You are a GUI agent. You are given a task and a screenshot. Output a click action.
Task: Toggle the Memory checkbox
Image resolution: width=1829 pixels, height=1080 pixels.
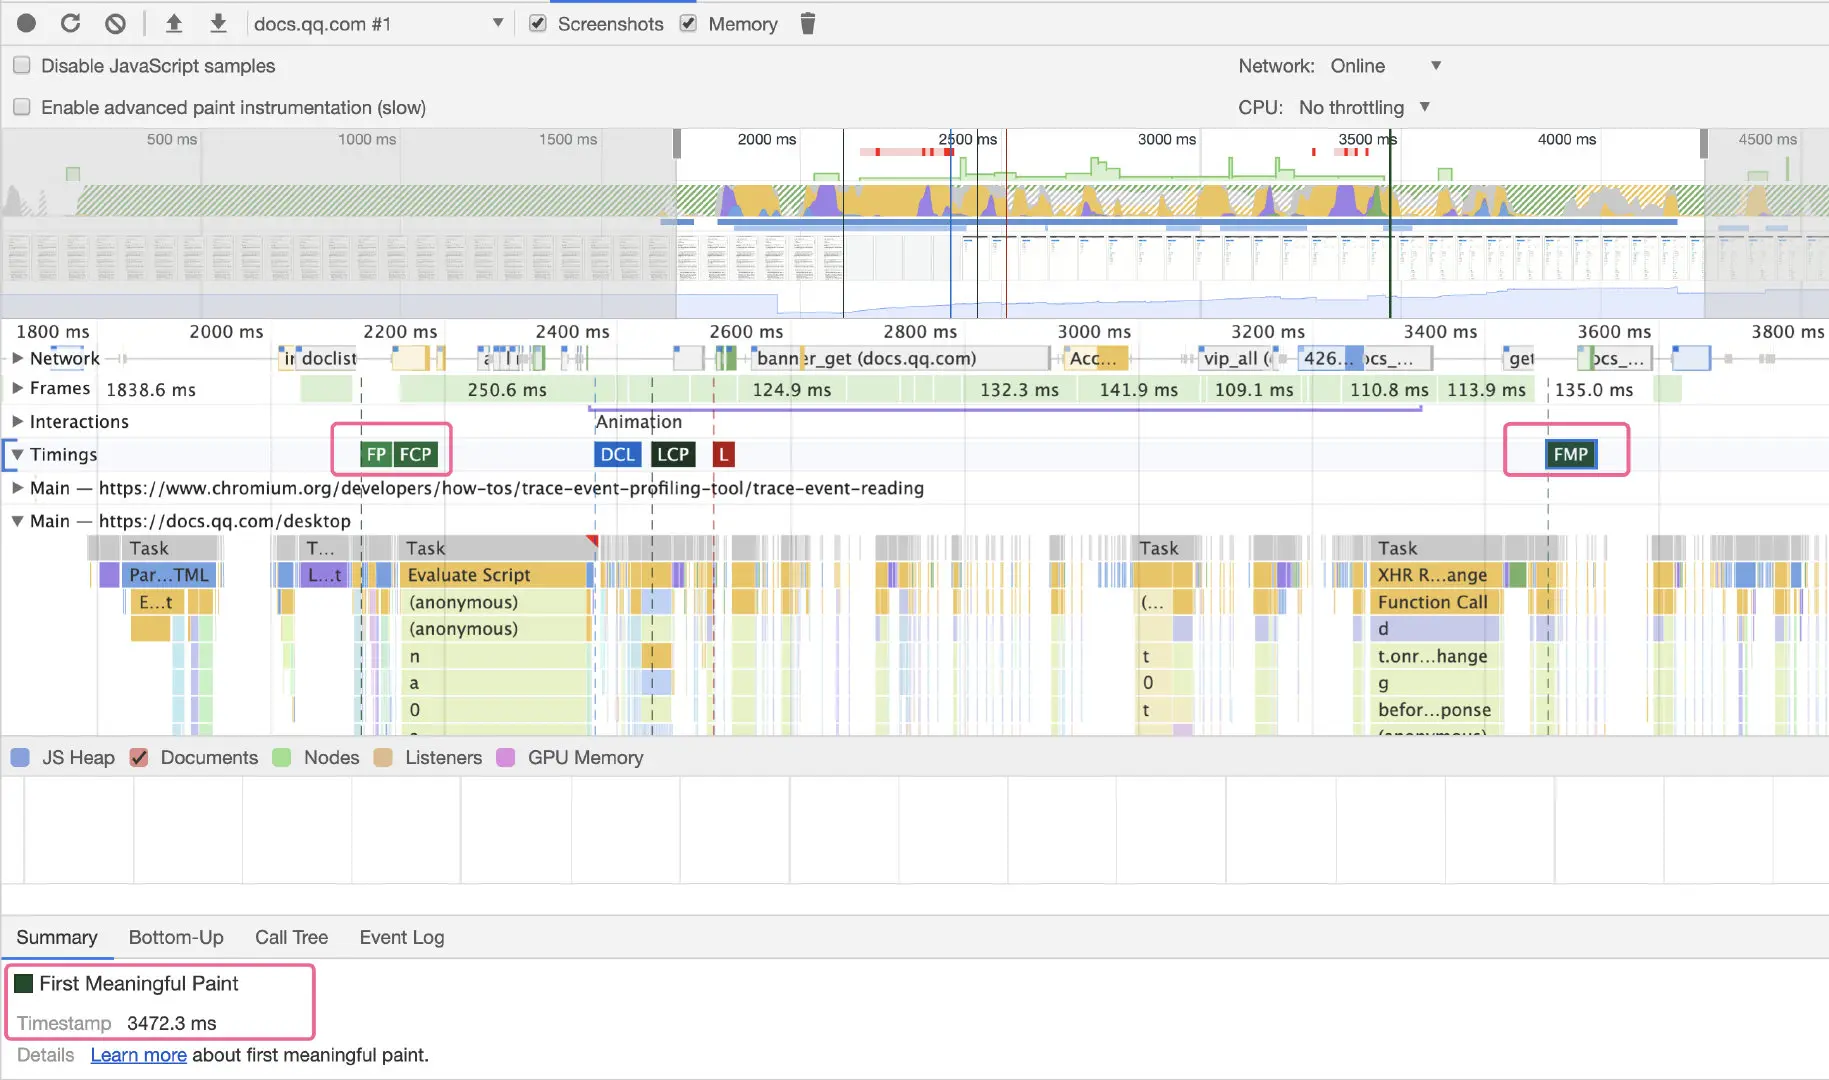pos(688,23)
